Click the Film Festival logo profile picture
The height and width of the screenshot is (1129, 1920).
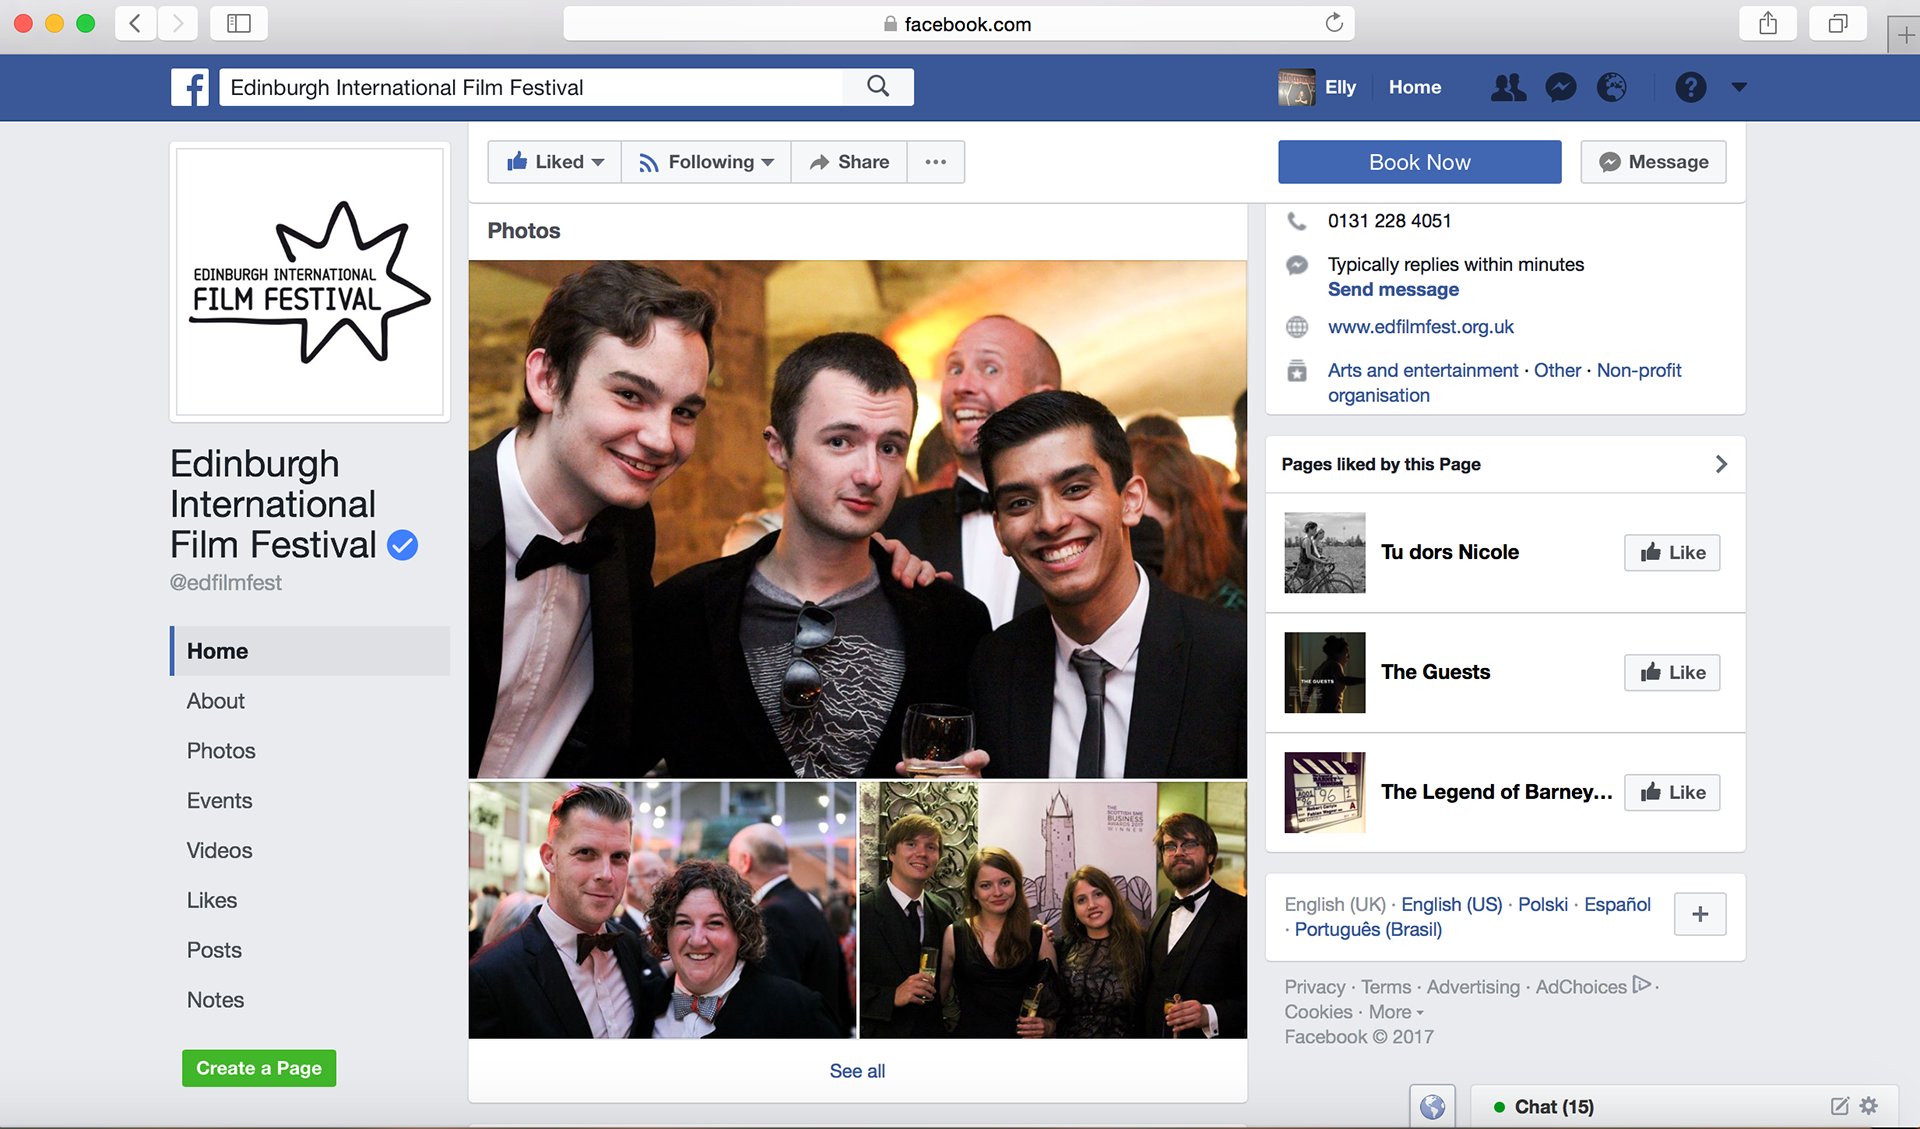tap(310, 282)
